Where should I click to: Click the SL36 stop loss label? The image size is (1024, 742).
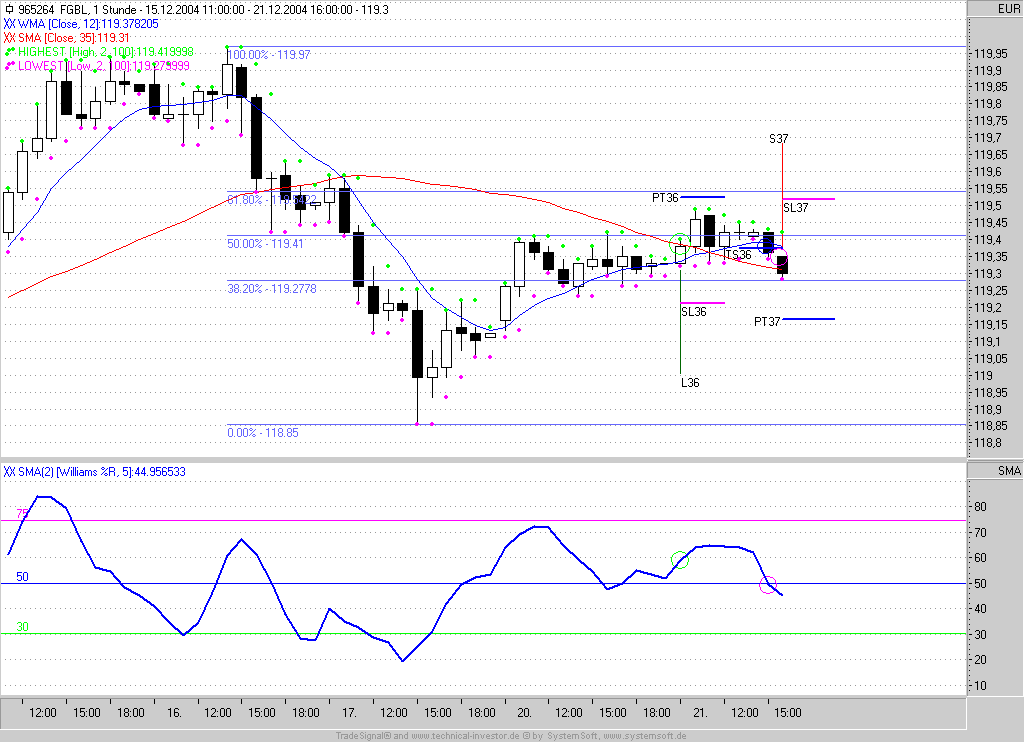click(x=694, y=312)
